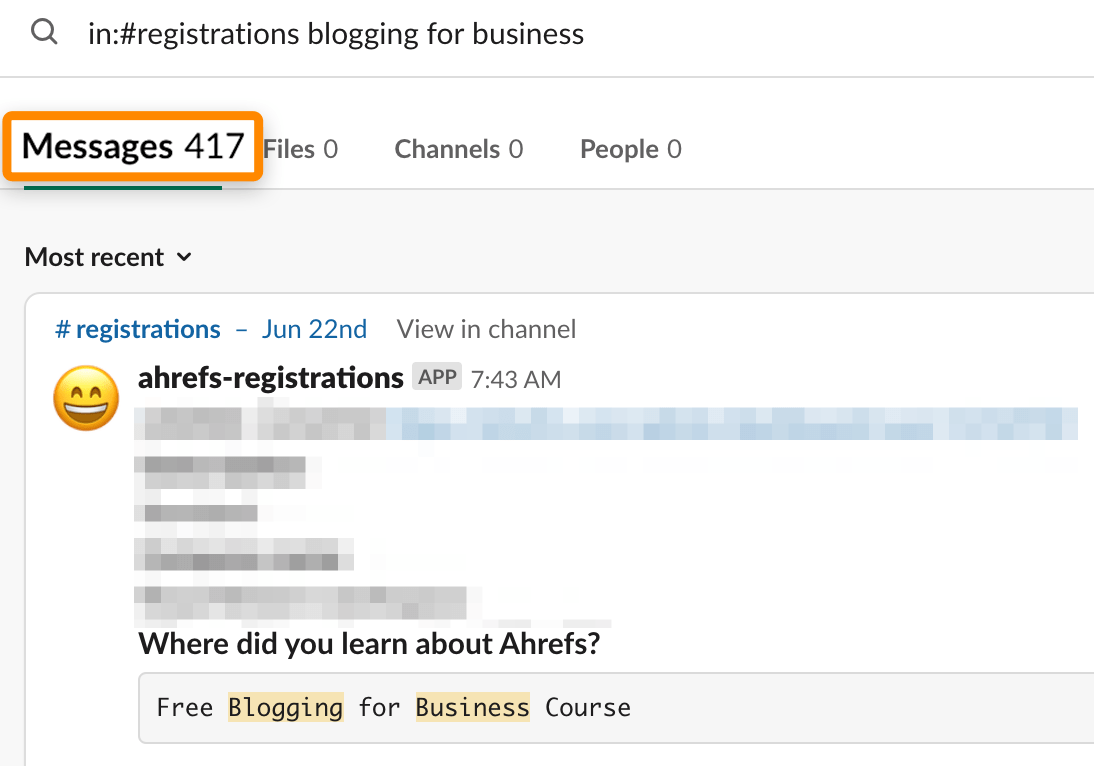
Task: Click the grinning emoji app avatar
Action: pos(85,398)
